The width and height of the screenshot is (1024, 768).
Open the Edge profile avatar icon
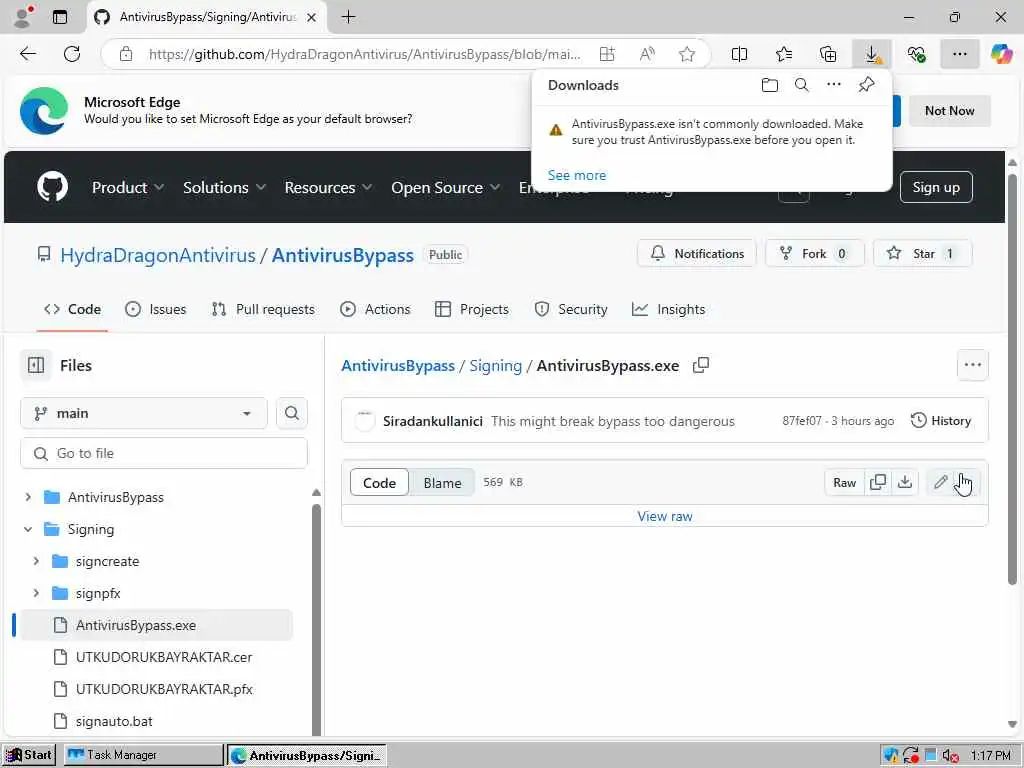pyautogui.click(x=24, y=17)
